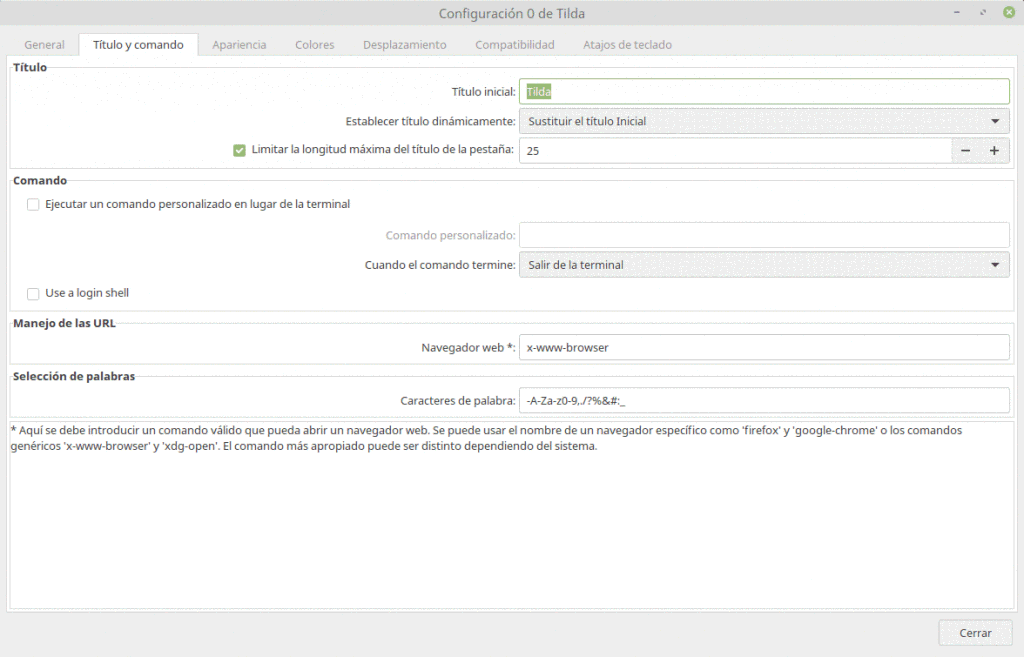The image size is (1024, 657).
Task: Go back to the General tab
Action: 44,44
